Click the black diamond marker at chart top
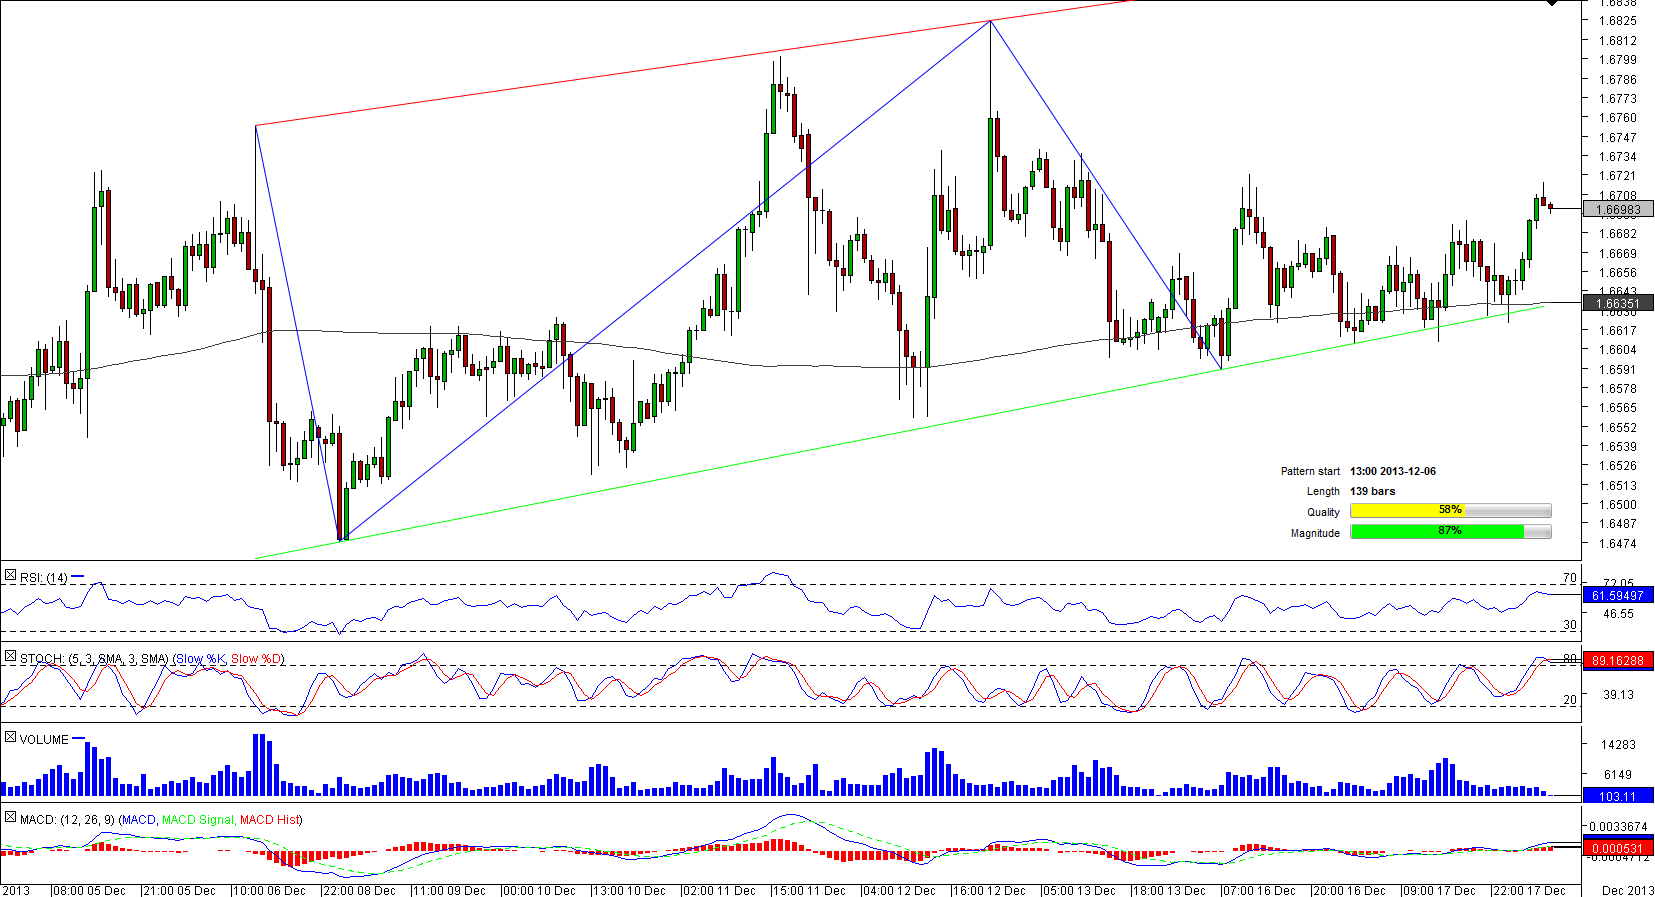This screenshot has height=897, width=1655. [x=1551, y=3]
